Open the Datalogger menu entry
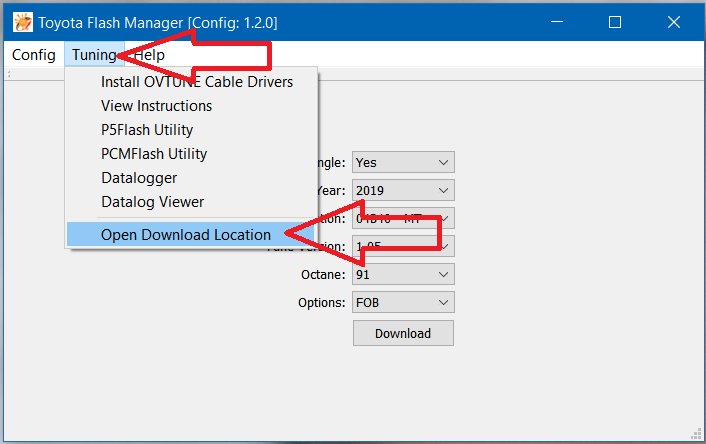The height and width of the screenshot is (444, 706). [192, 178]
